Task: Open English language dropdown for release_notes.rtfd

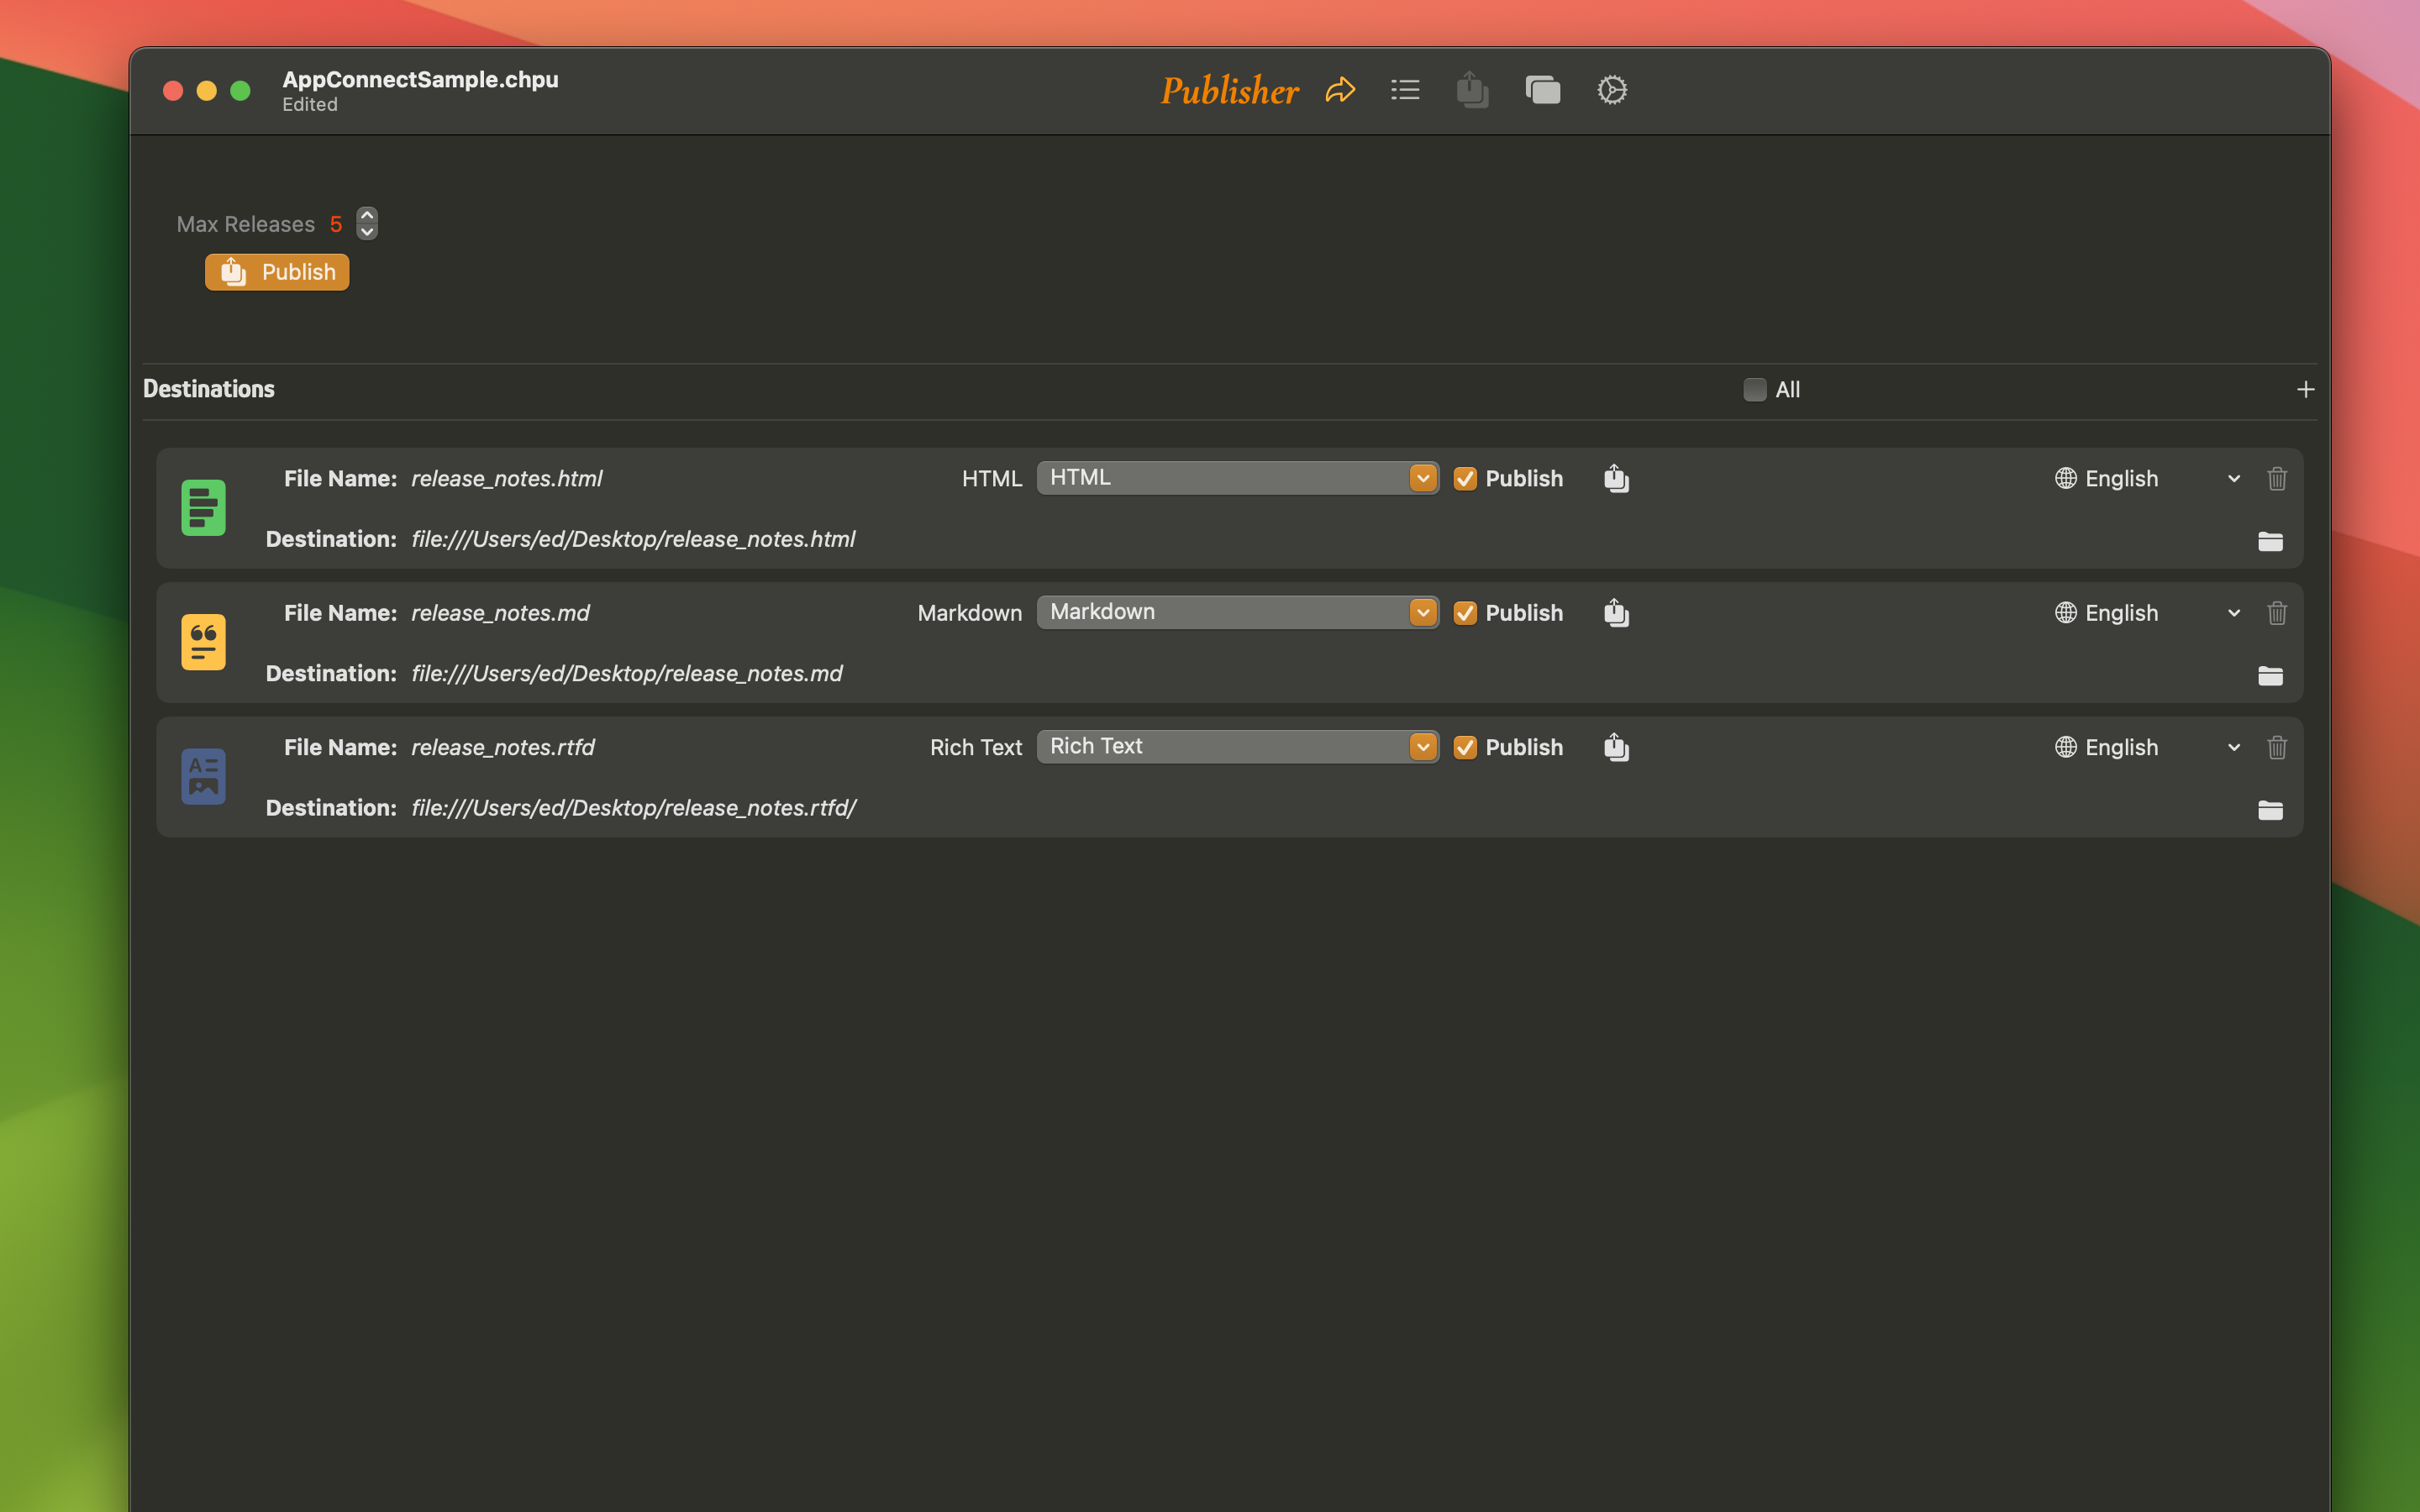Action: (2148, 747)
